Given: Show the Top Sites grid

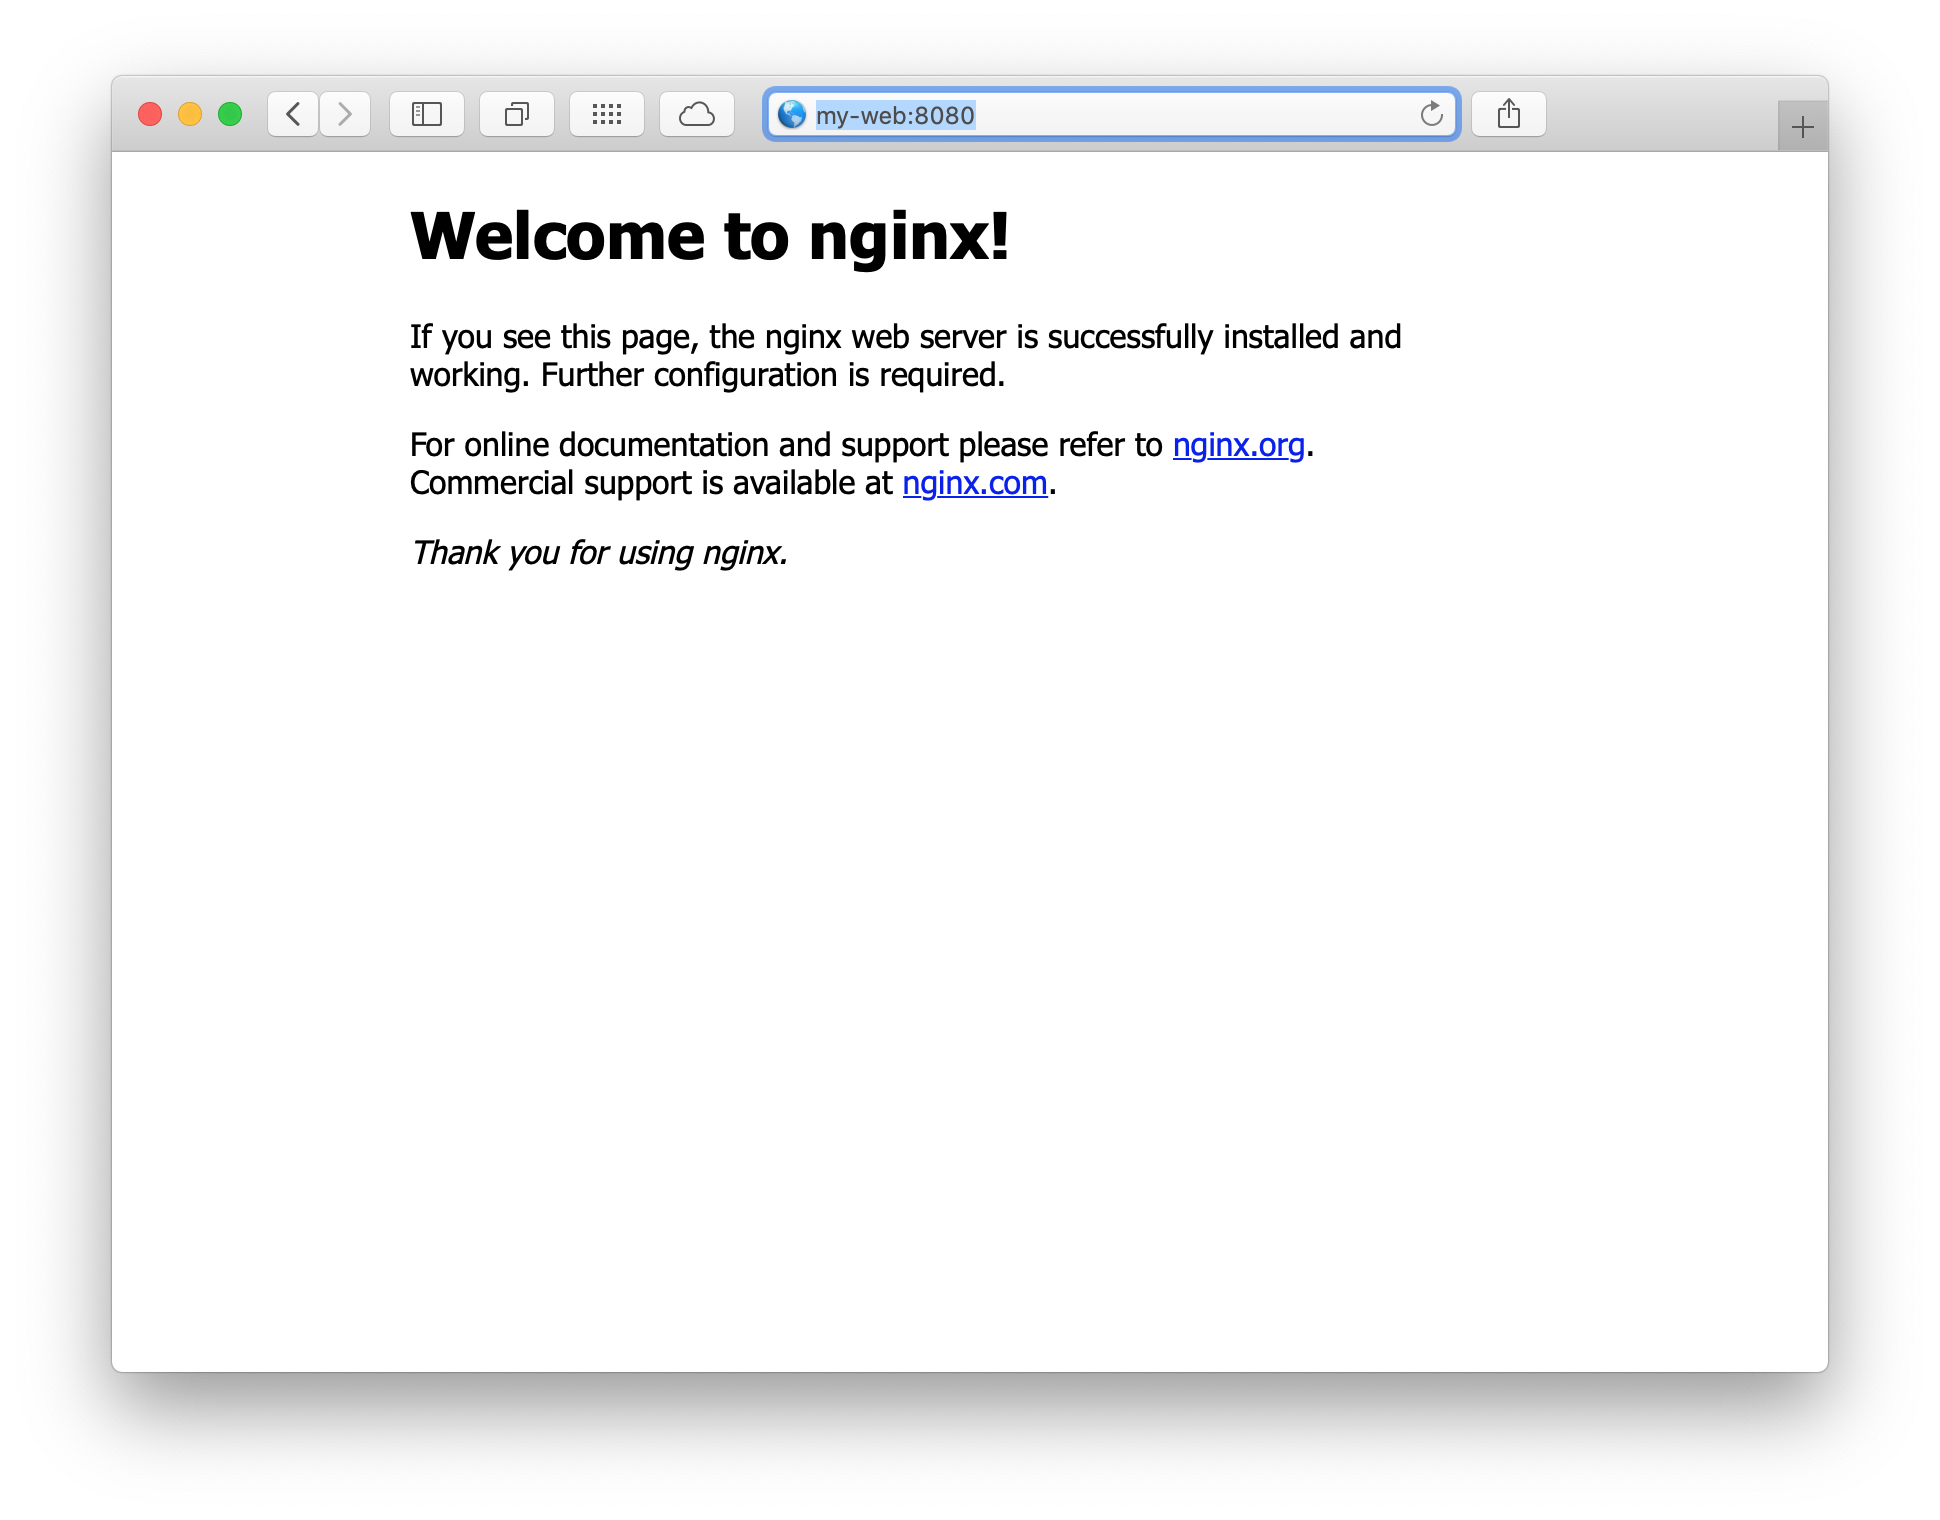Looking at the screenshot, I should point(607,114).
